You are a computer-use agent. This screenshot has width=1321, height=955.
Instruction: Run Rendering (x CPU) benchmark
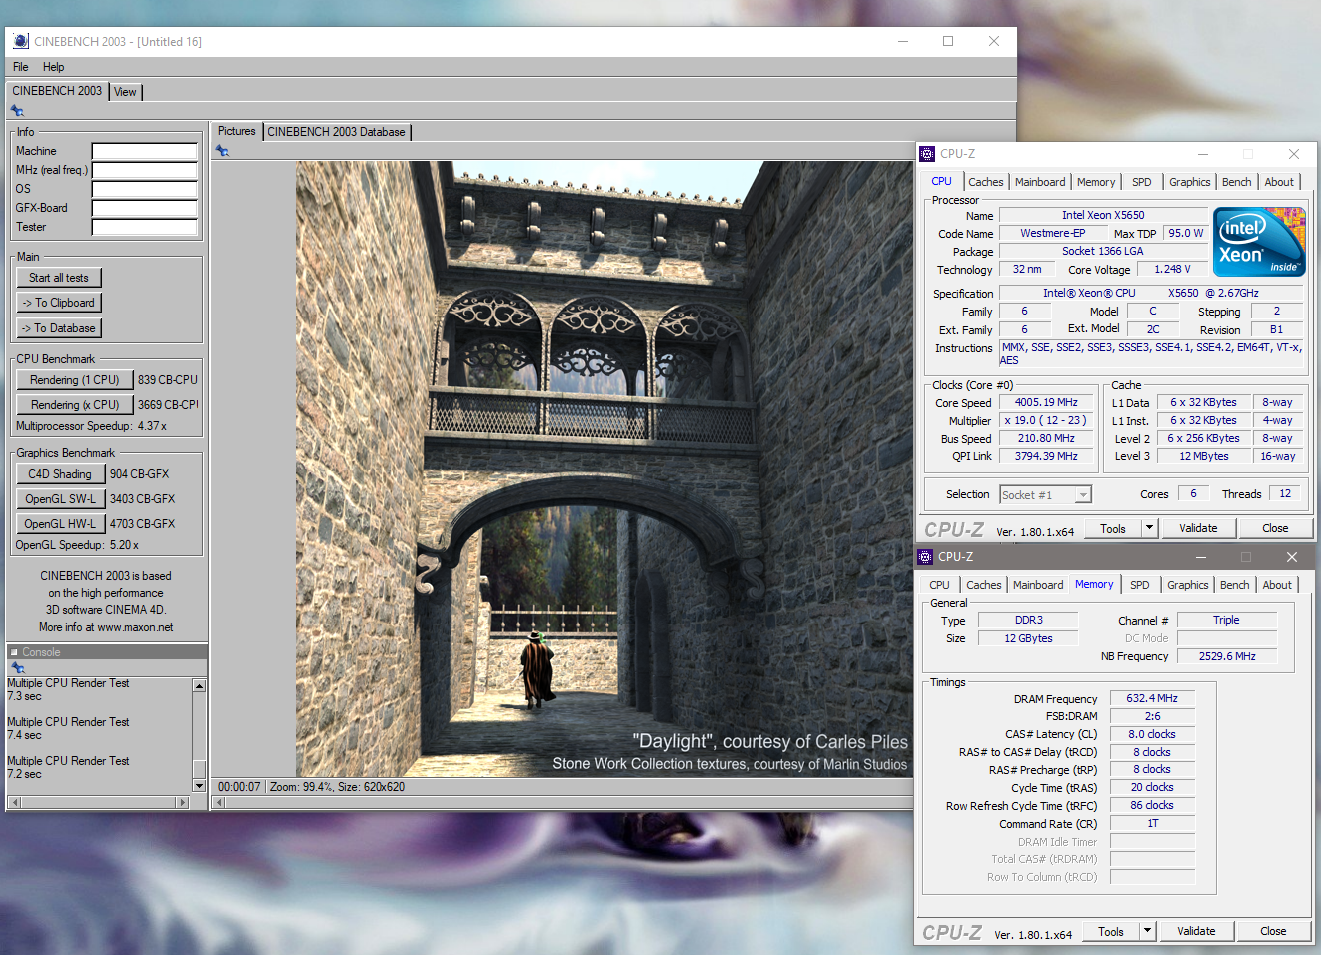click(75, 405)
